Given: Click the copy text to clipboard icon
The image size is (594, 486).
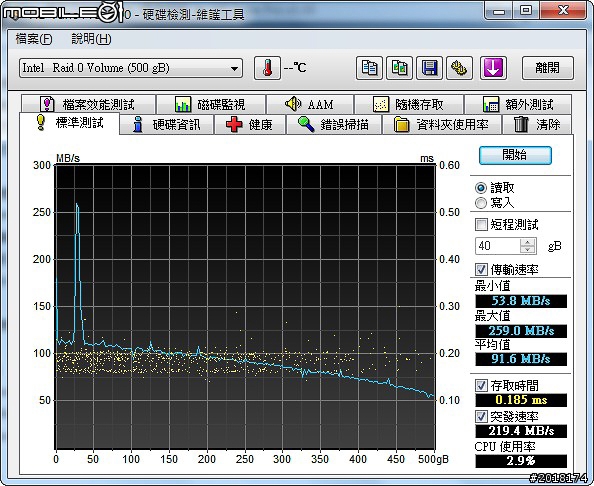Looking at the screenshot, I should [x=369, y=68].
